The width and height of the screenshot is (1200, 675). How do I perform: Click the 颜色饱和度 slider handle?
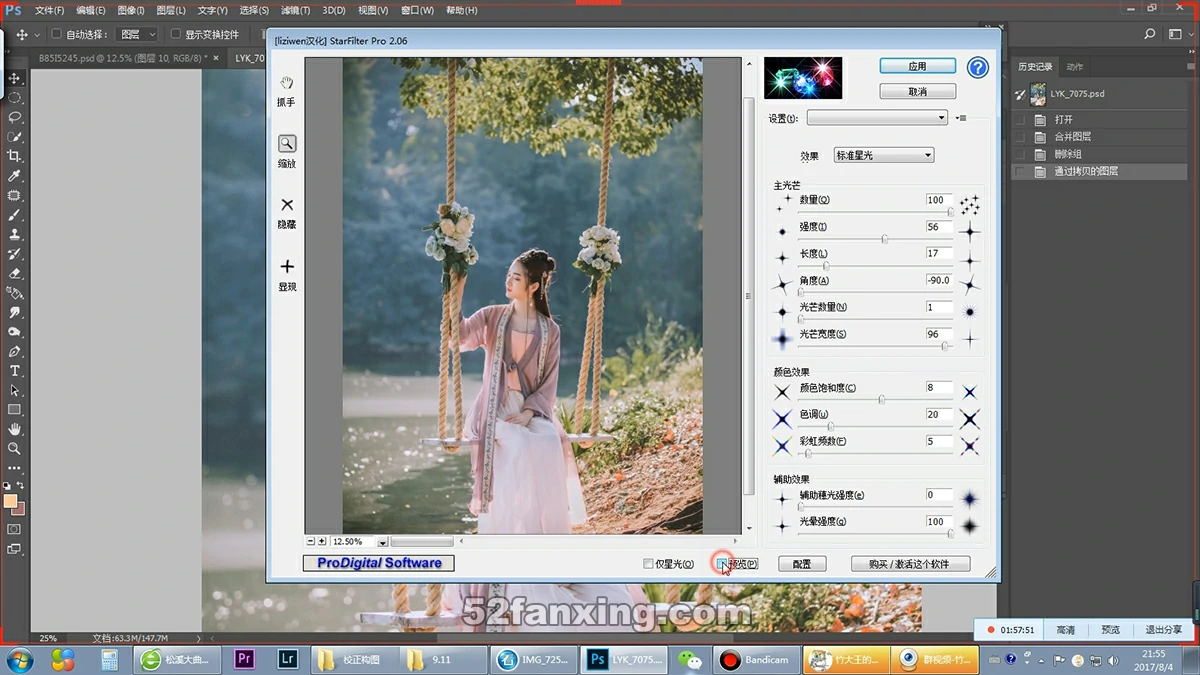[881, 399]
